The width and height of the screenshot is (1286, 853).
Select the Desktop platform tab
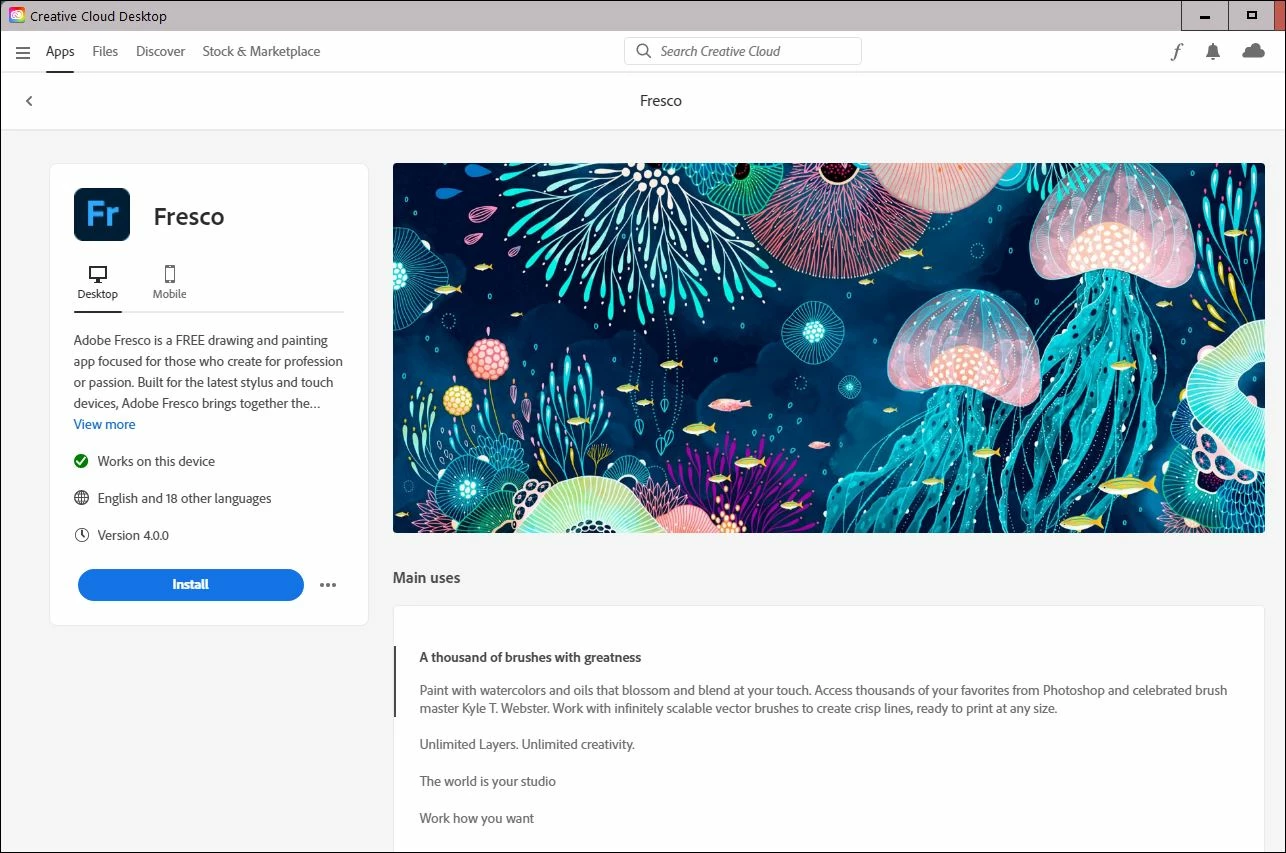coord(98,283)
